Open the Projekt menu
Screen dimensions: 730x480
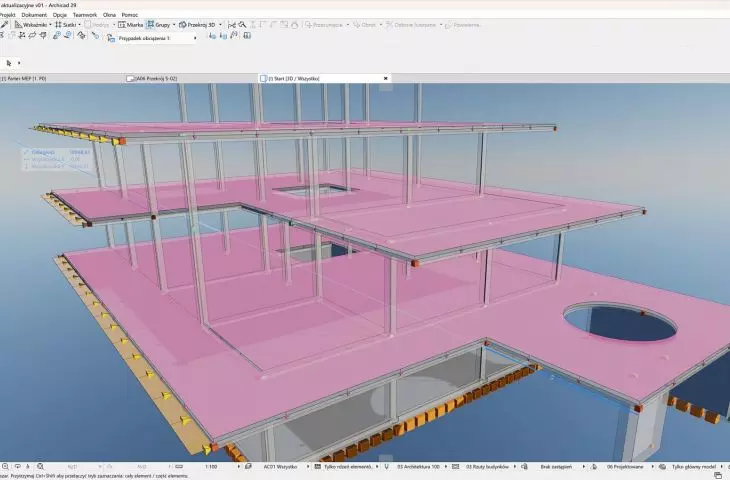click(7, 15)
